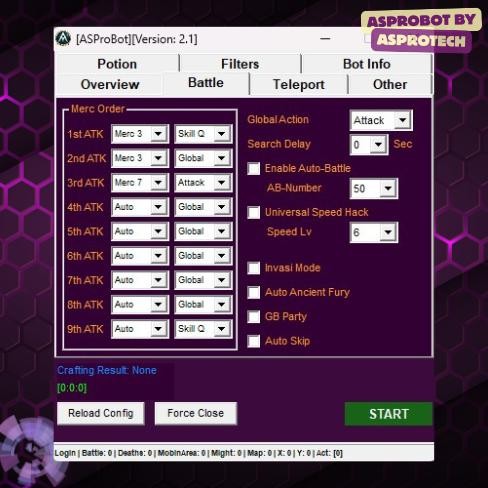This screenshot has width=488, height=488.
Task: Expand the Speed Lv dropdown
Action: (374, 232)
